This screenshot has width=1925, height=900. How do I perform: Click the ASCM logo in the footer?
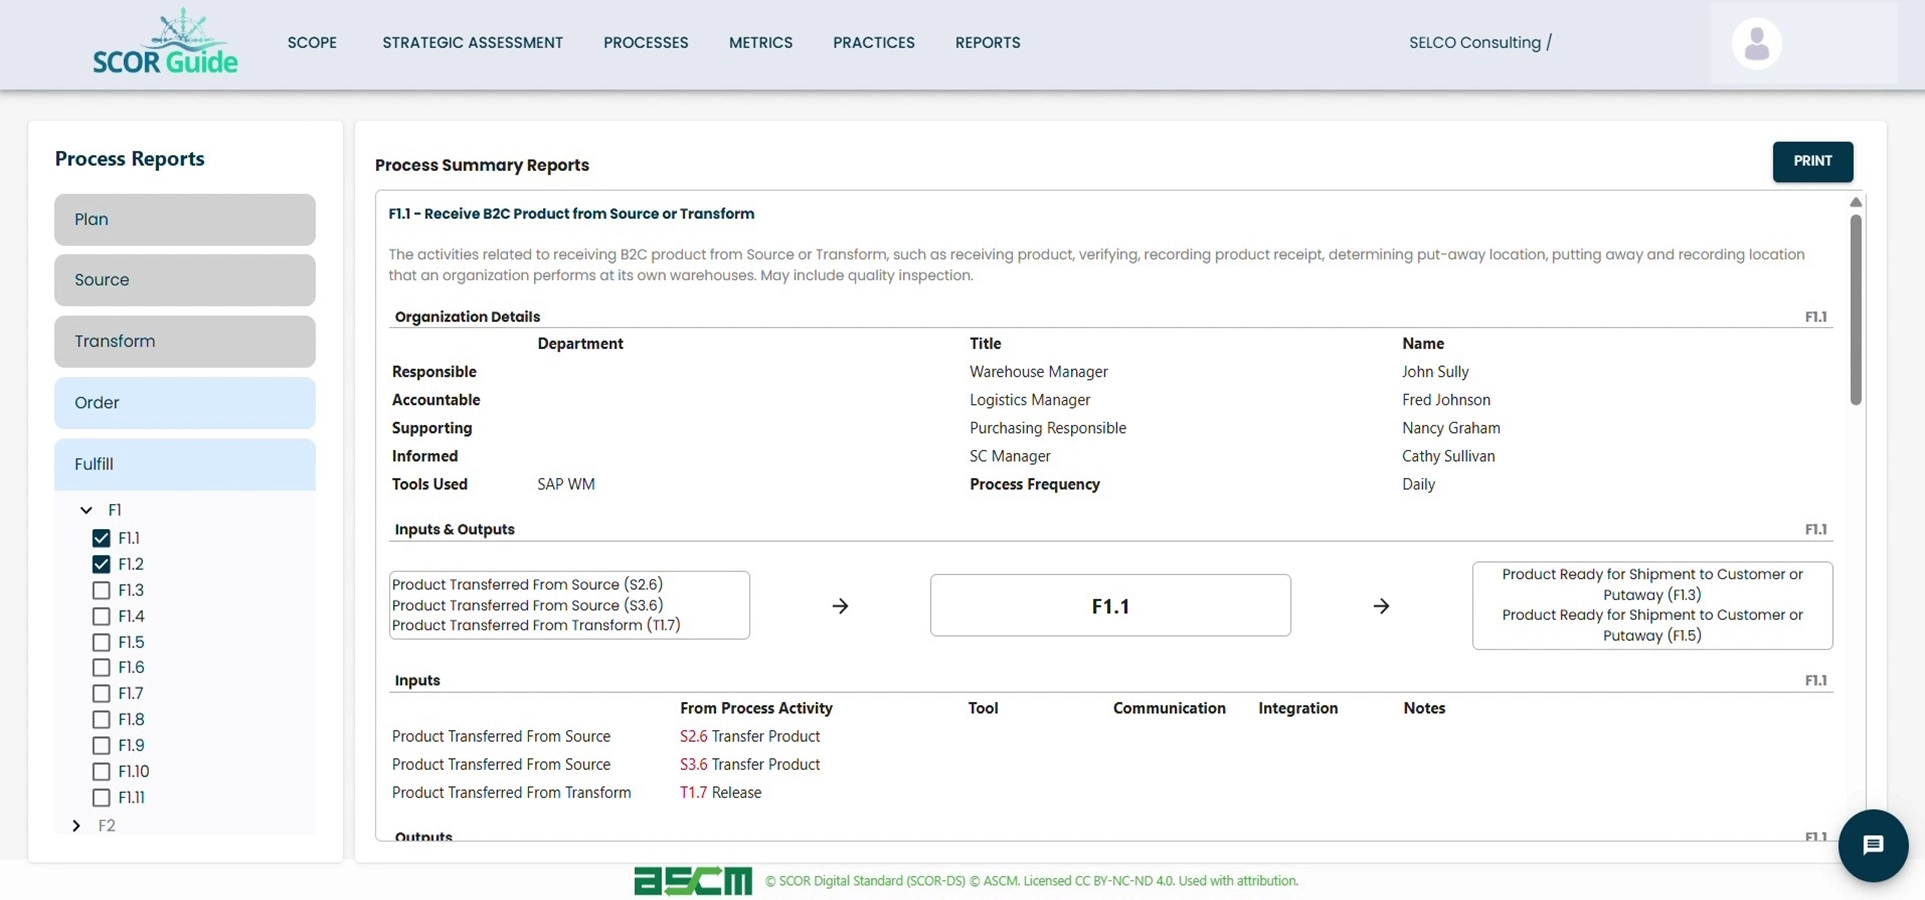[x=692, y=880]
